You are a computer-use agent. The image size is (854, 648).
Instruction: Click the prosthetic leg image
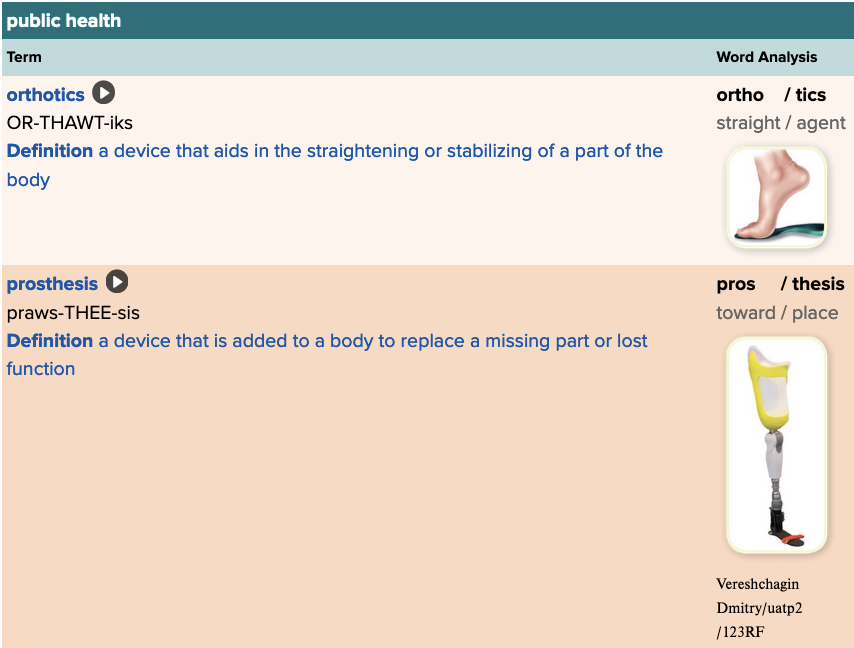click(776, 445)
